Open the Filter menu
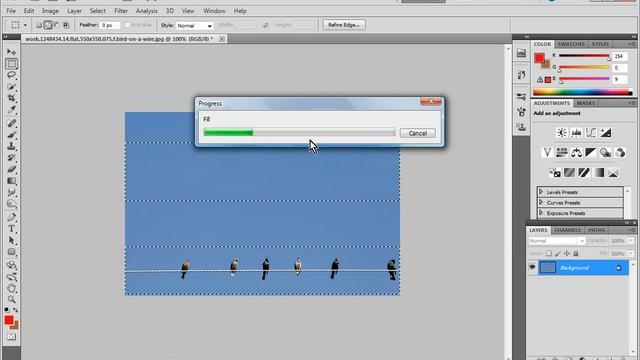The width and height of the screenshot is (640, 360). 121,11
